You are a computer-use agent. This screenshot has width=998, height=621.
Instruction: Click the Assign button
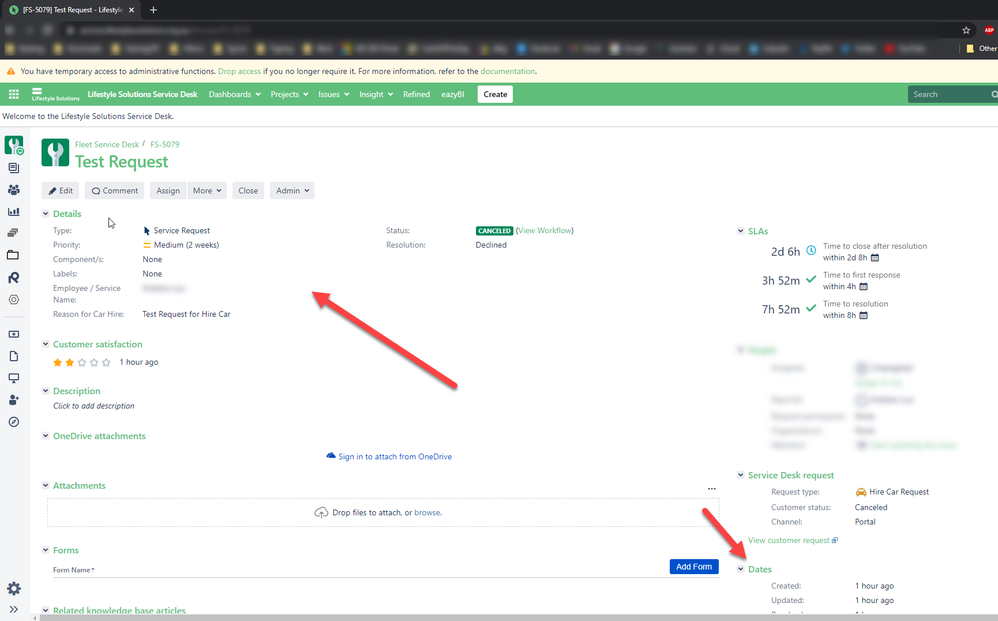point(168,190)
